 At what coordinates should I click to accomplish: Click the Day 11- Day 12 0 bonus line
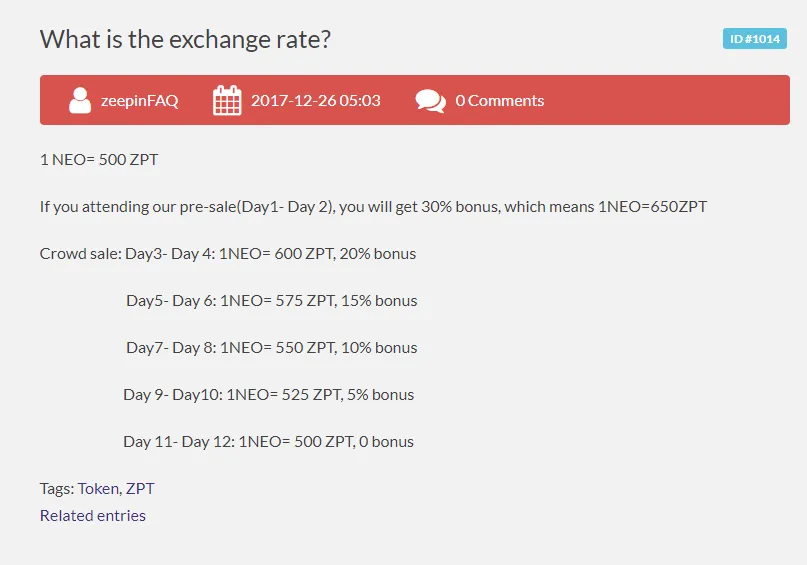coord(269,442)
